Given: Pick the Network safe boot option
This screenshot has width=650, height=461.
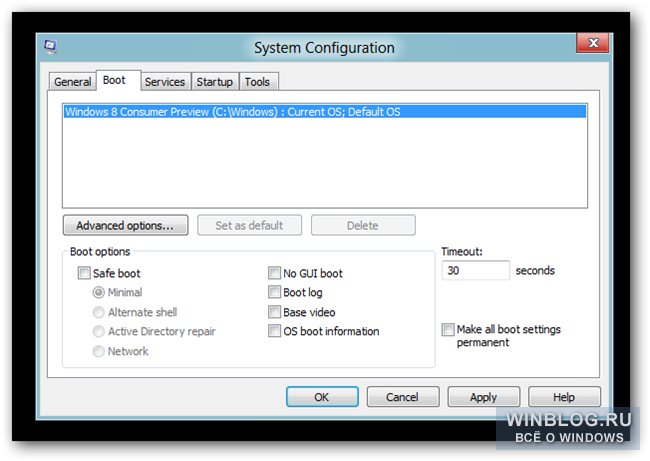Looking at the screenshot, I should 99,351.
